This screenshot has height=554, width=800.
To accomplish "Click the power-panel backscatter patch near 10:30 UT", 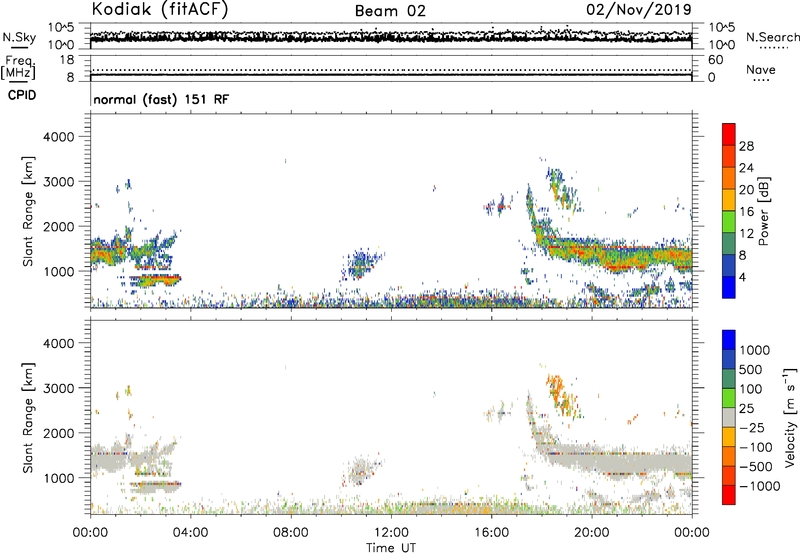I will (361, 264).
